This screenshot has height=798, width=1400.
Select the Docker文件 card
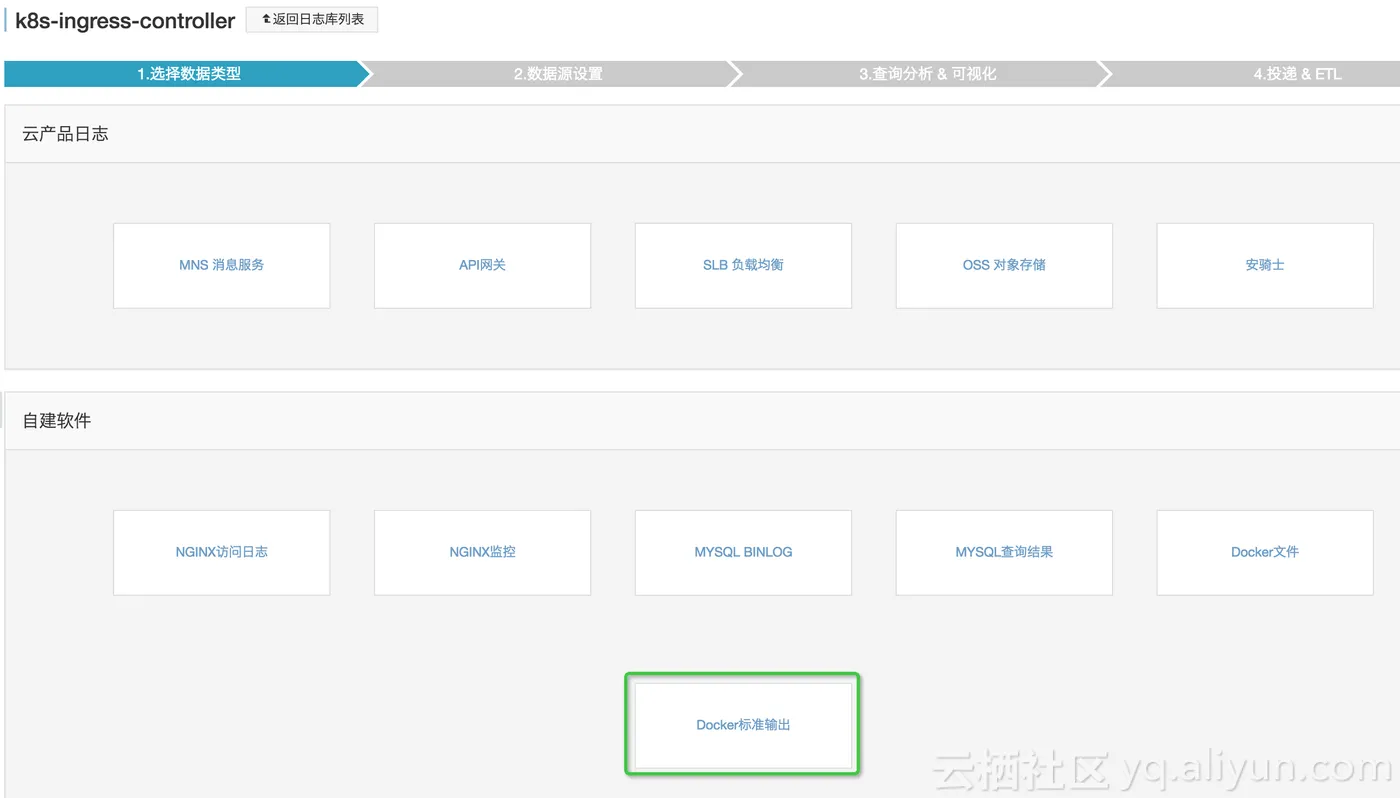[1265, 552]
